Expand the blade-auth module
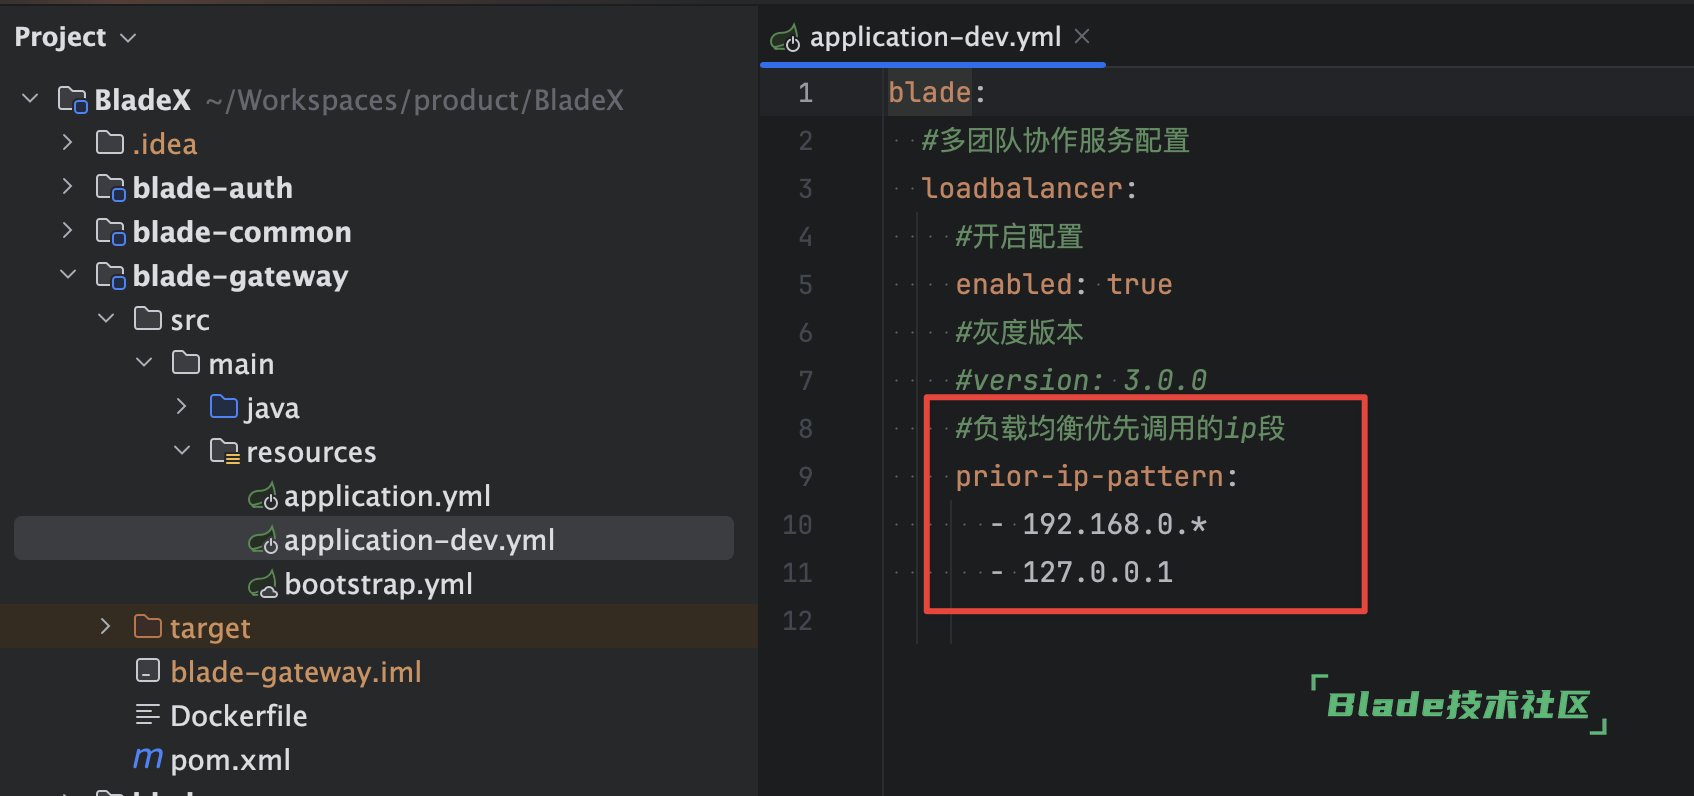This screenshot has width=1694, height=796. click(67, 187)
